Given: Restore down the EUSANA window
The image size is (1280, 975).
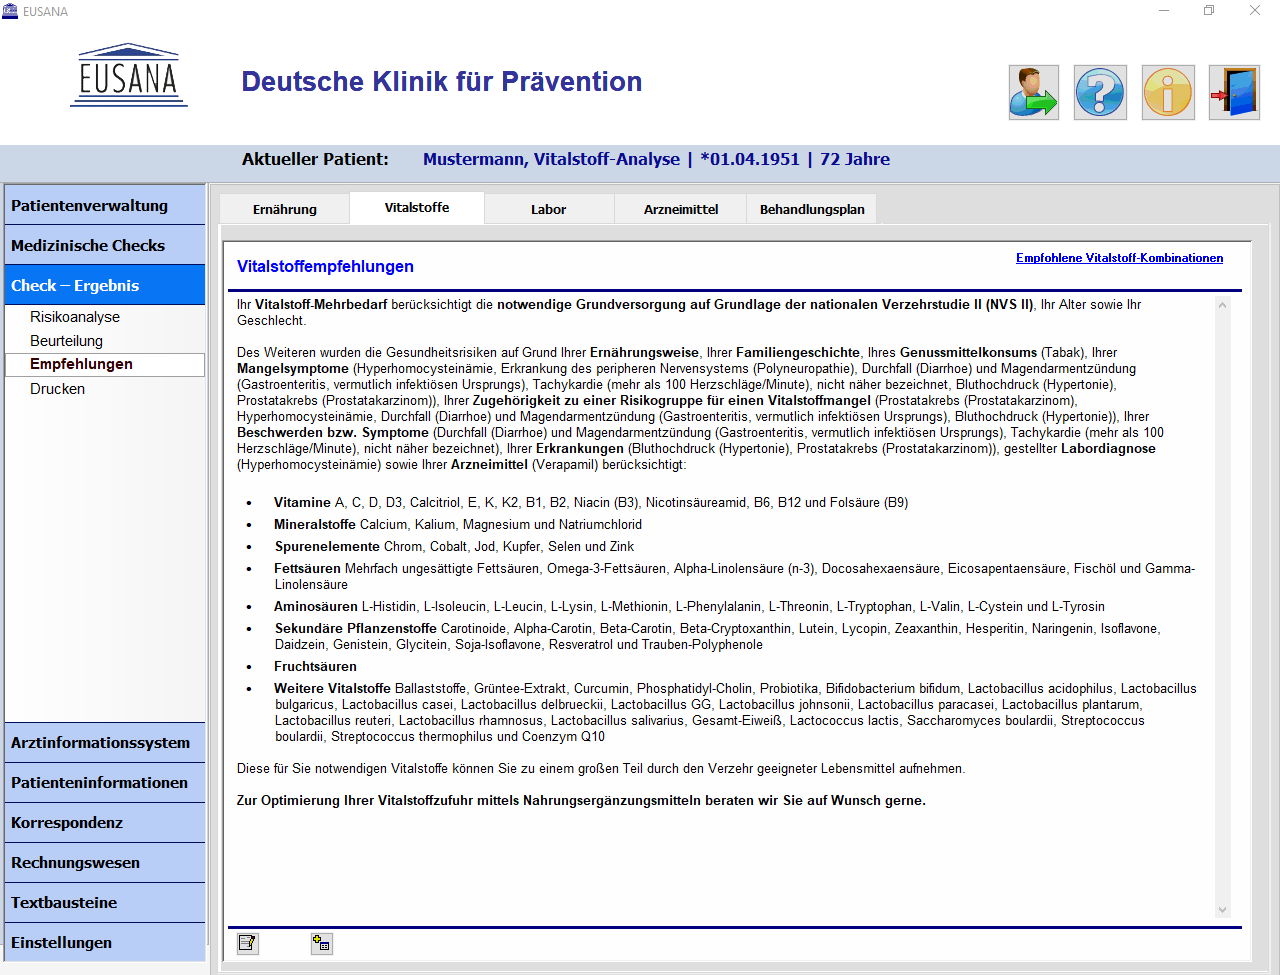Looking at the screenshot, I should tap(1209, 11).
